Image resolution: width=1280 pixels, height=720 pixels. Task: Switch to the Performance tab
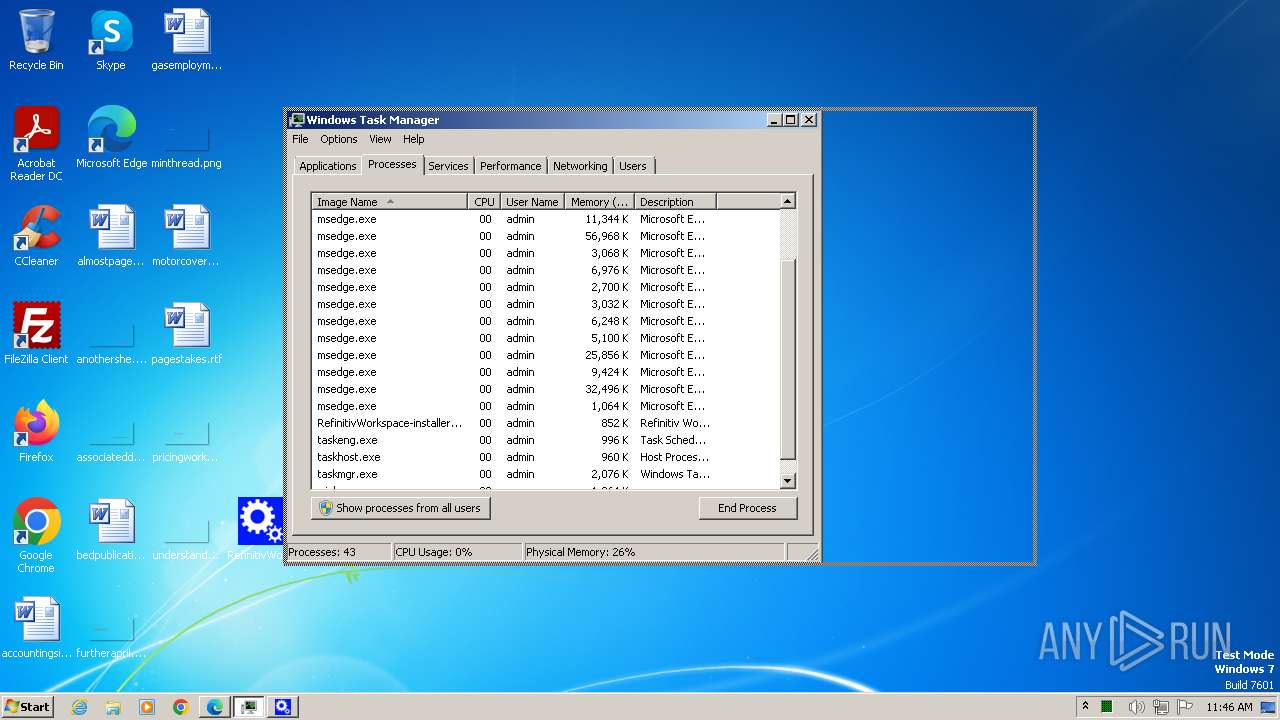point(510,166)
